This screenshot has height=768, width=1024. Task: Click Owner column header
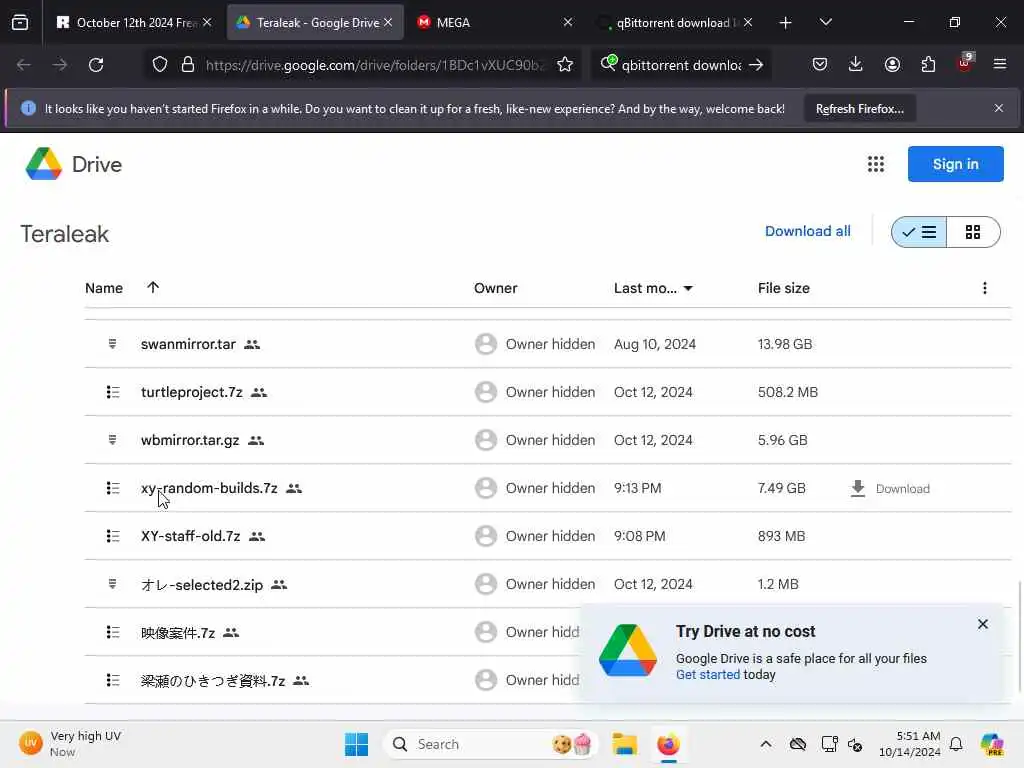point(496,288)
